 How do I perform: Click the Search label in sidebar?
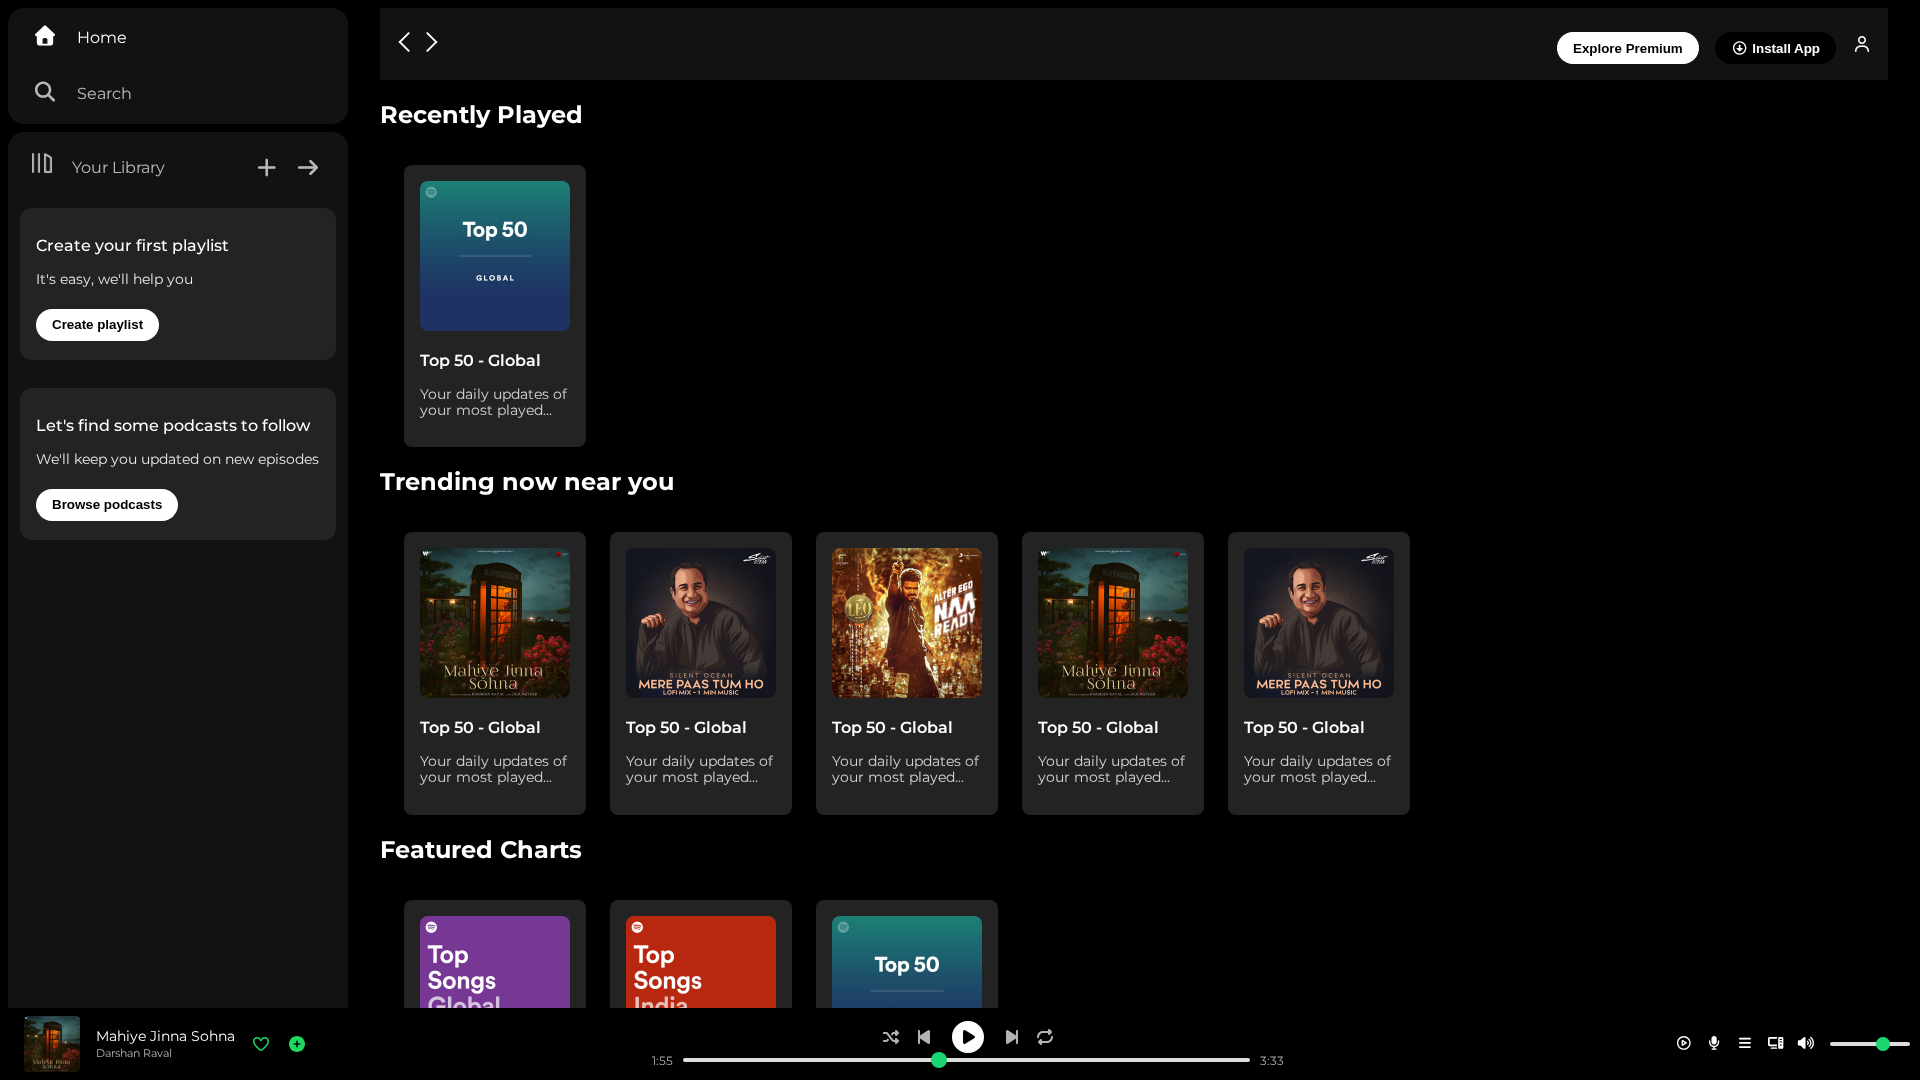(104, 93)
